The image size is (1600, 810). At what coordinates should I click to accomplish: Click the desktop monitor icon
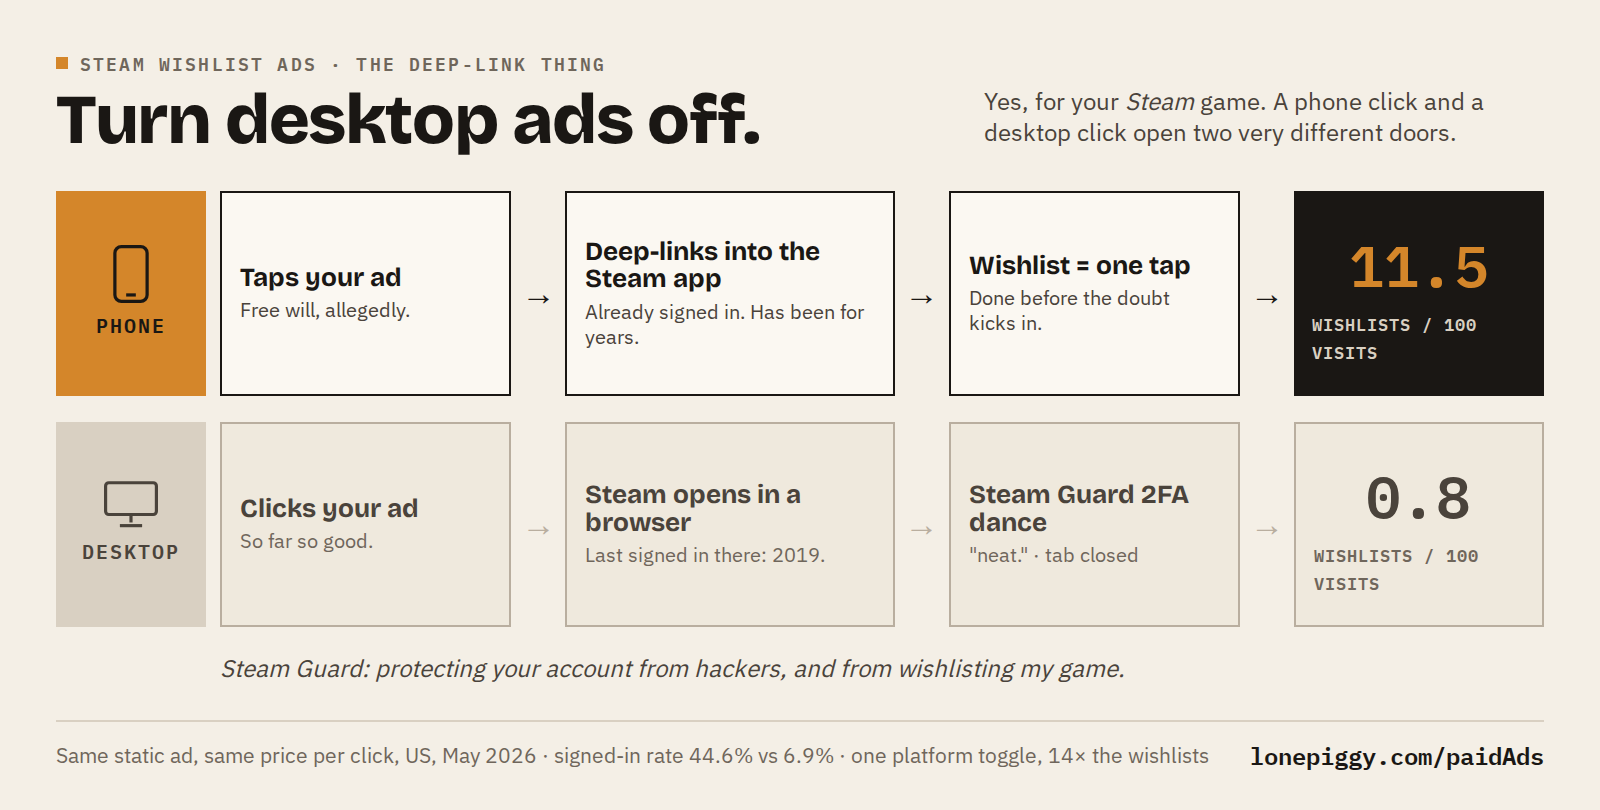point(131,504)
